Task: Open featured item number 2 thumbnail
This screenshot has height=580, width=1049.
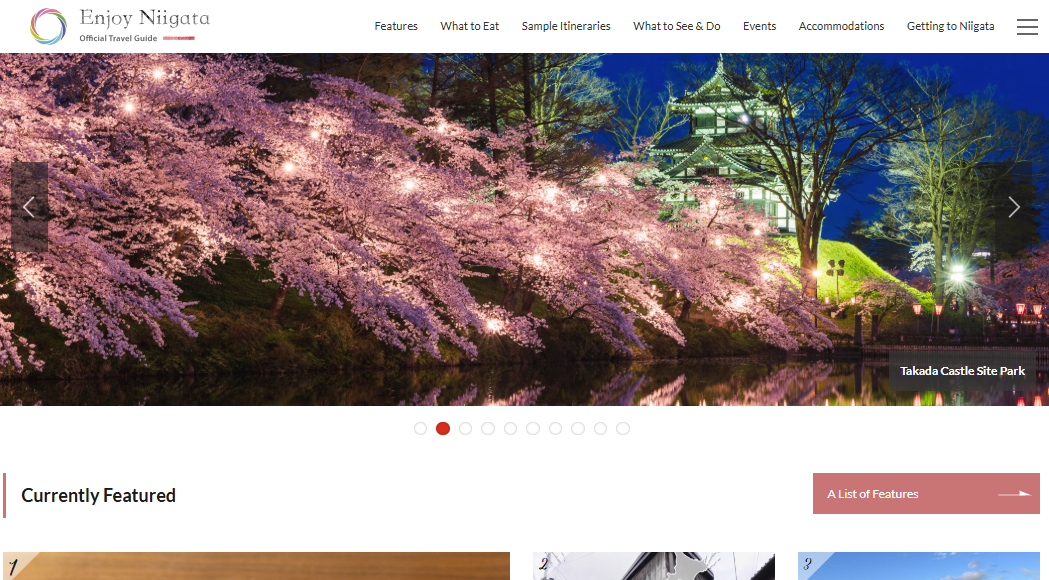Action: [x=653, y=566]
